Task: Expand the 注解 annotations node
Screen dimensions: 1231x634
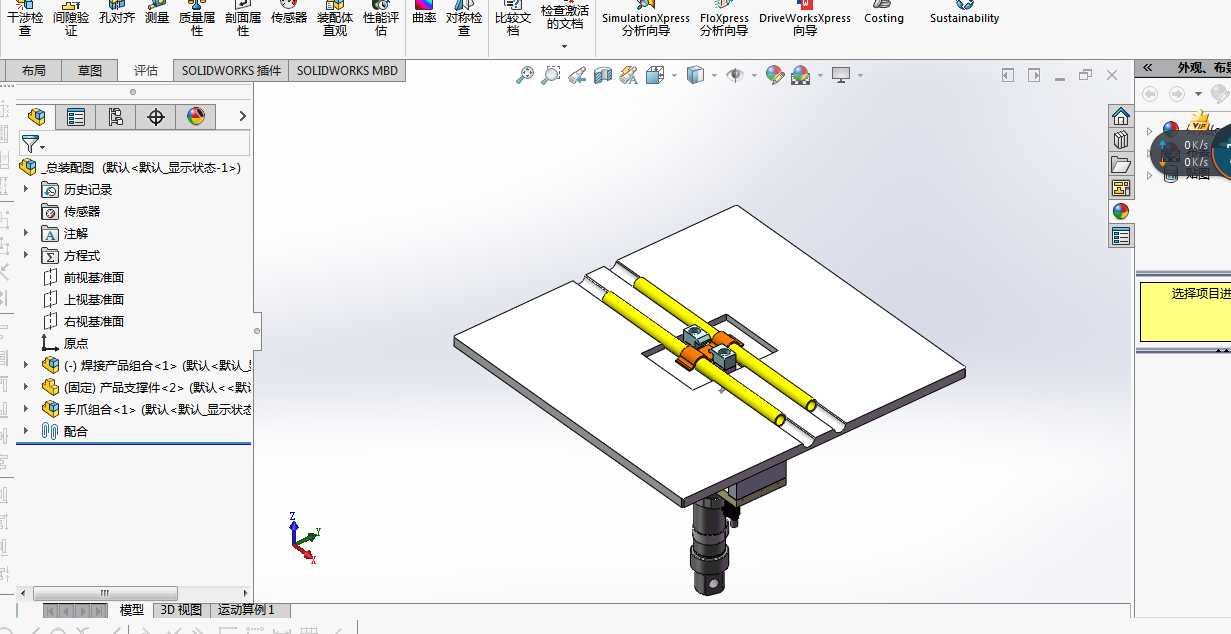Action: 26,233
